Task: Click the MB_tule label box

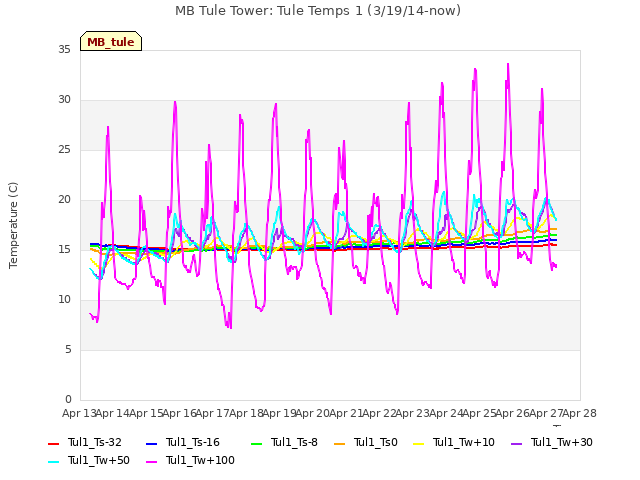Action: (x=111, y=41)
